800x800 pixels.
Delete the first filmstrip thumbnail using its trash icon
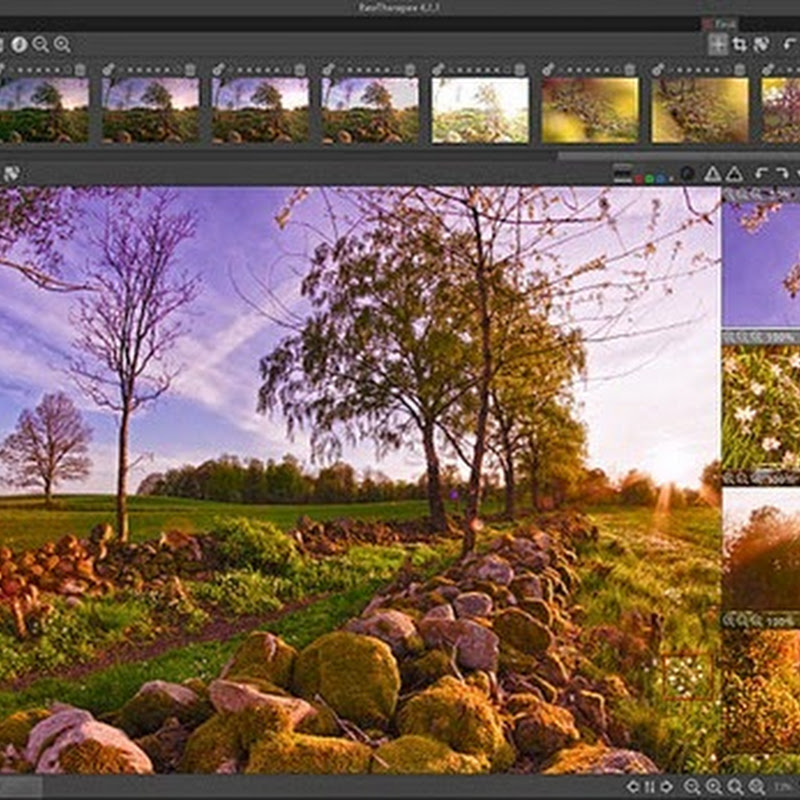81,69
